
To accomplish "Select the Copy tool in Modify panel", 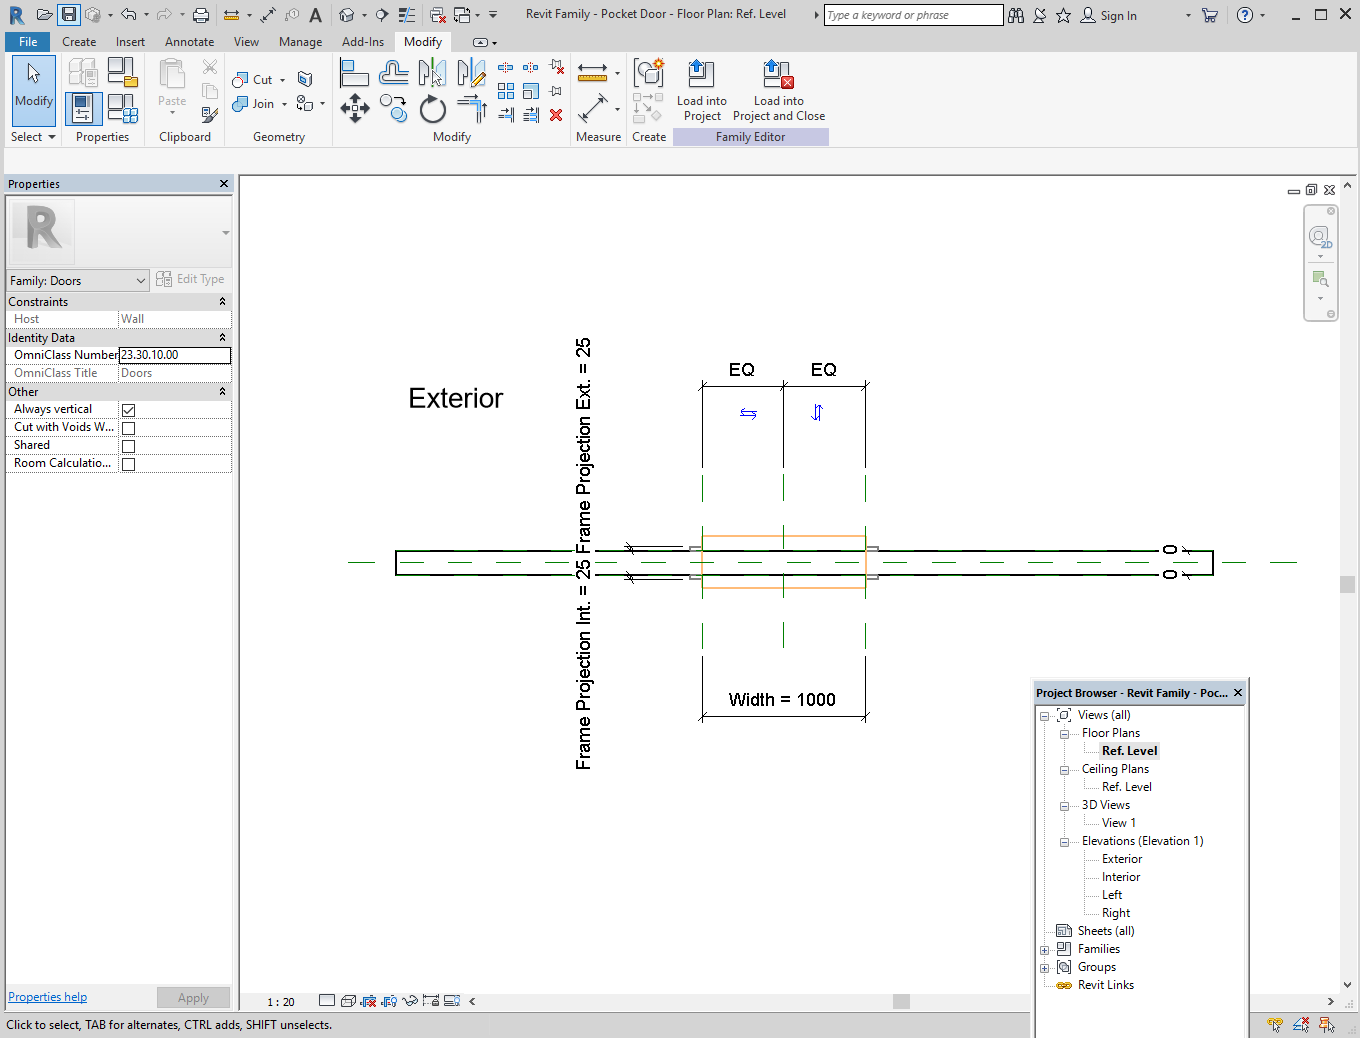I will point(393,108).
